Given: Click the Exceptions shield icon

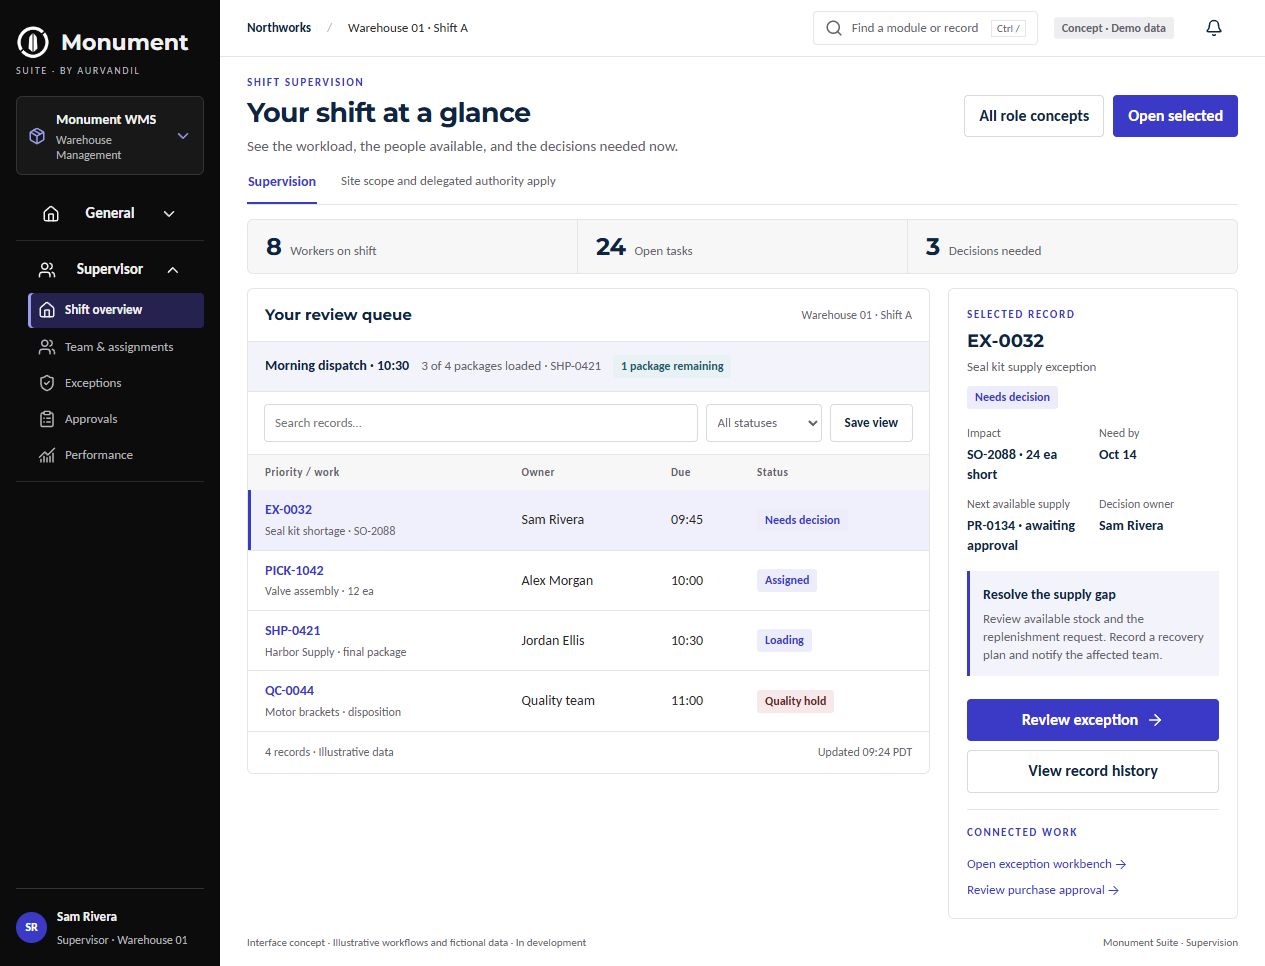Looking at the screenshot, I should click(x=47, y=383).
